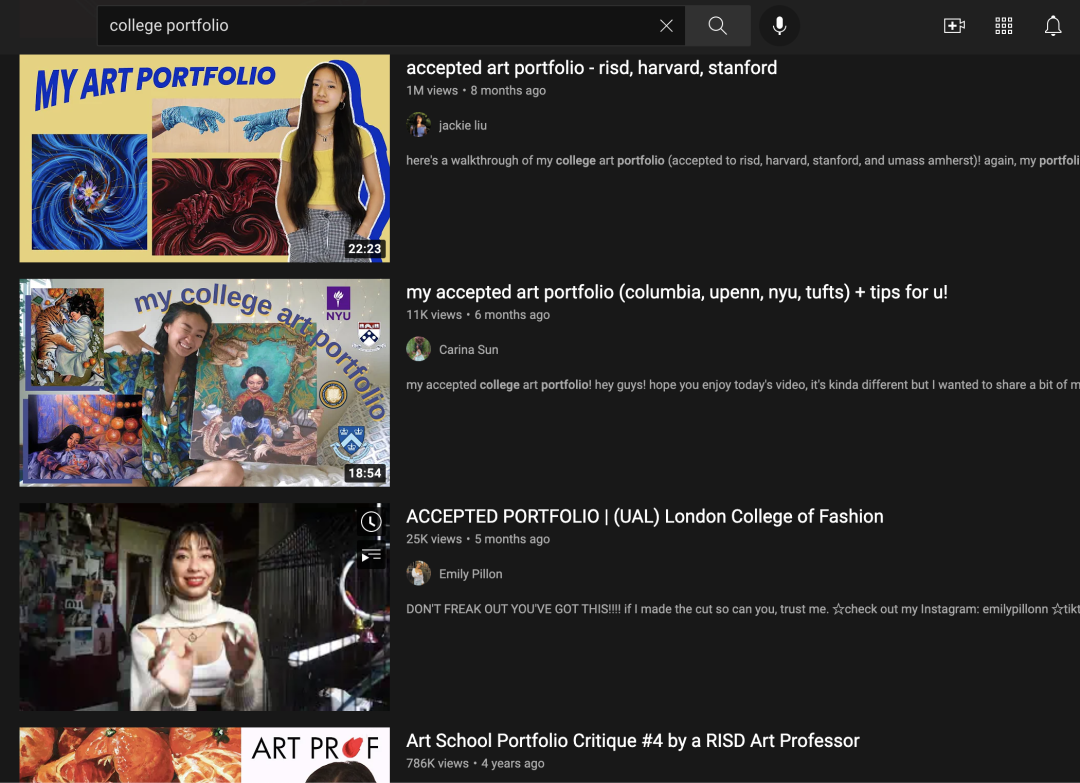The height and width of the screenshot is (783, 1080).
Task: Open 'my accepted art portfolio (columbia, upenn...)' title
Action: [676, 292]
